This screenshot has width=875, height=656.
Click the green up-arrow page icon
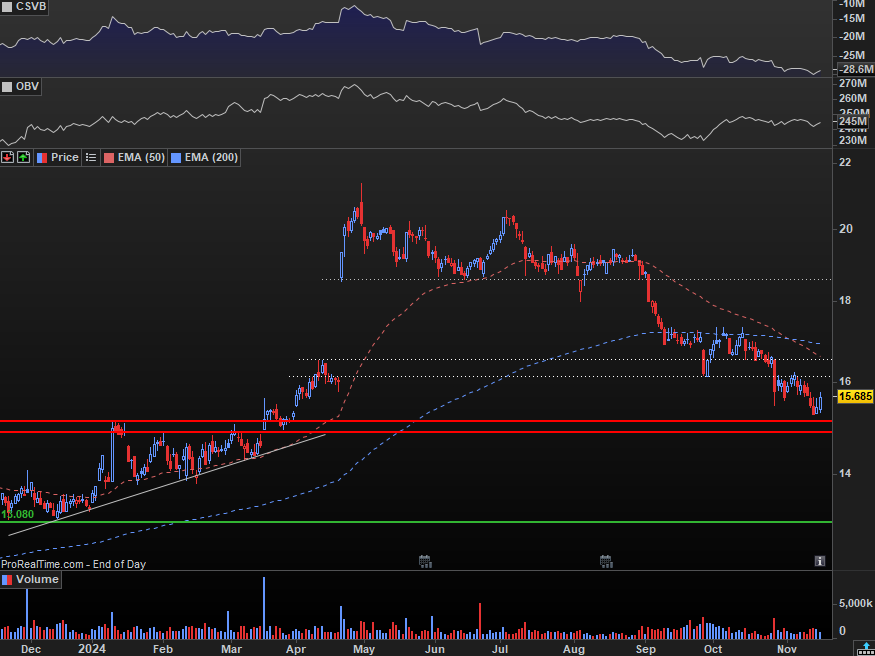click(x=23, y=158)
